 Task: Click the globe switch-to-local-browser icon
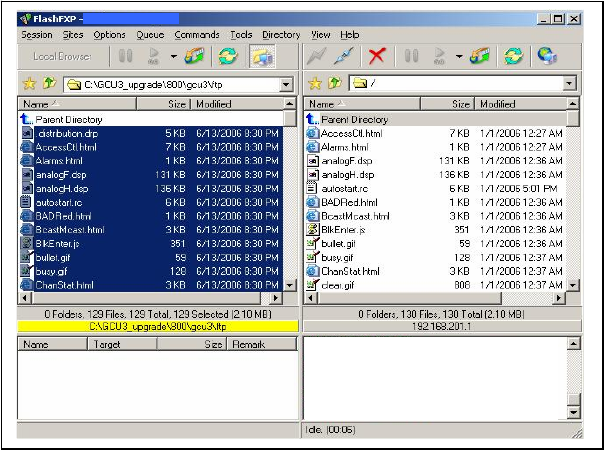[x=547, y=56]
